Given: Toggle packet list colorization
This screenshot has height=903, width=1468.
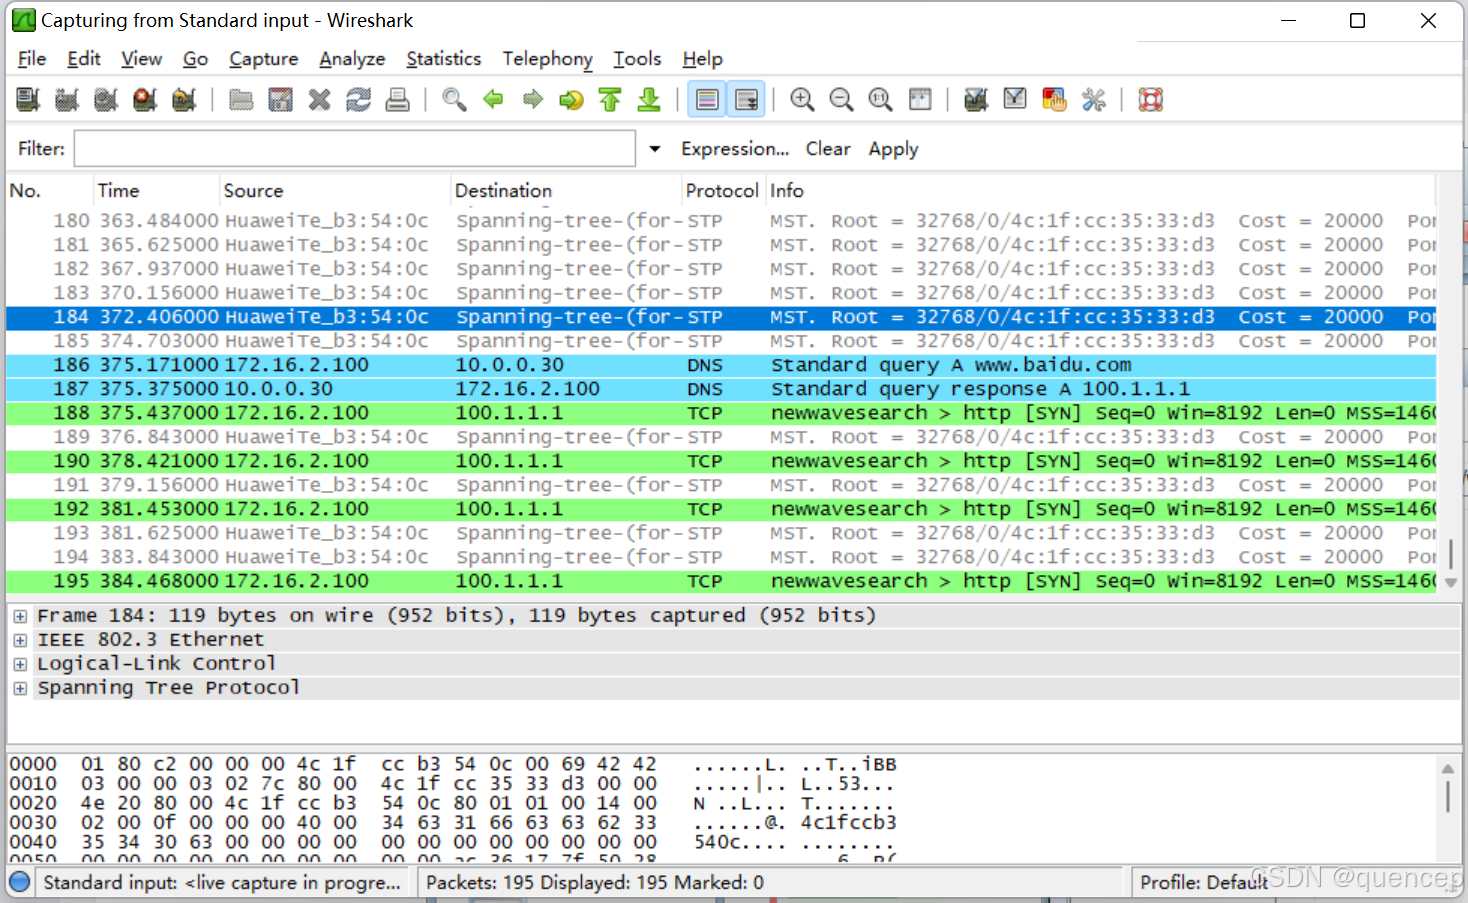Looking at the screenshot, I should [707, 99].
